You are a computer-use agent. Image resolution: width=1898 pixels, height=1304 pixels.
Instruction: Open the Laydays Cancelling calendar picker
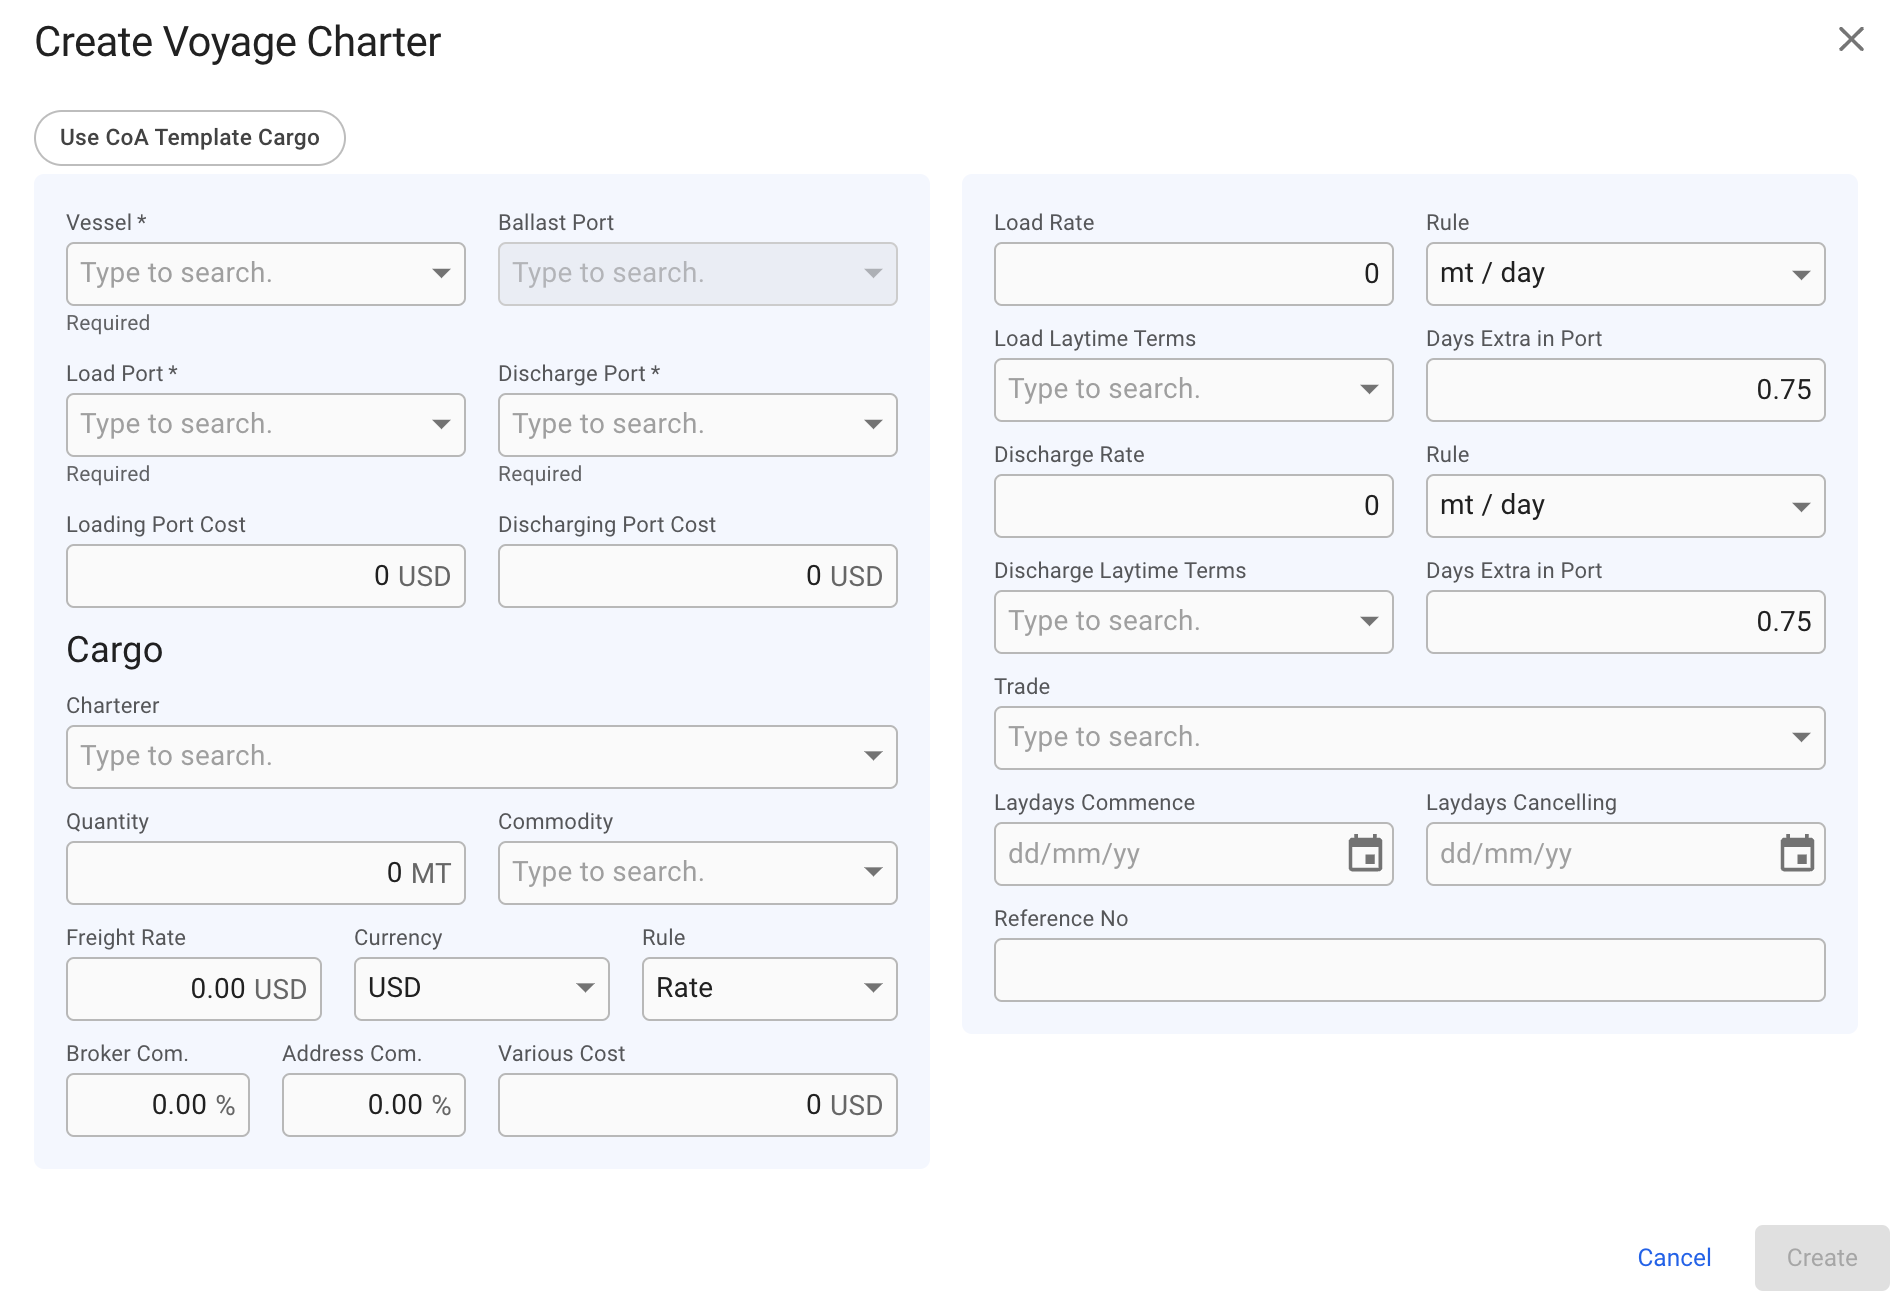coord(1796,854)
